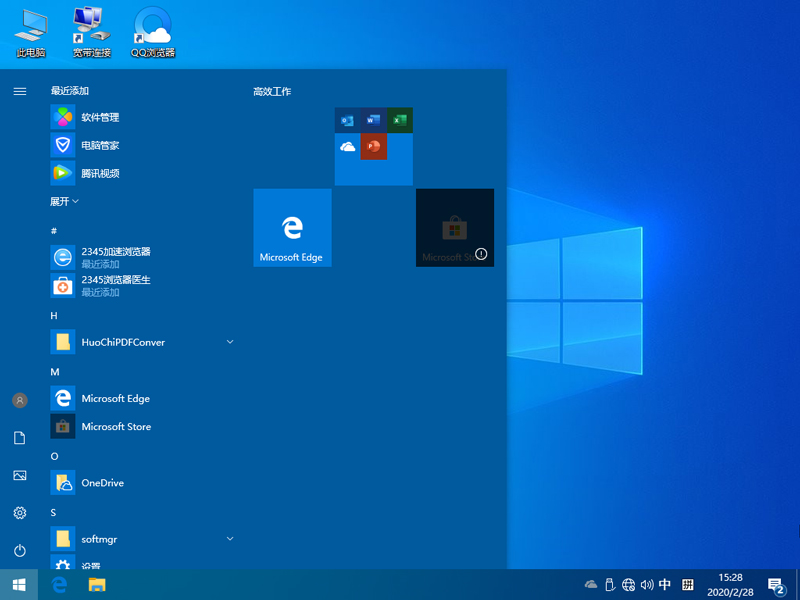Launch Microsoft Edge from the taskbar

(59, 584)
